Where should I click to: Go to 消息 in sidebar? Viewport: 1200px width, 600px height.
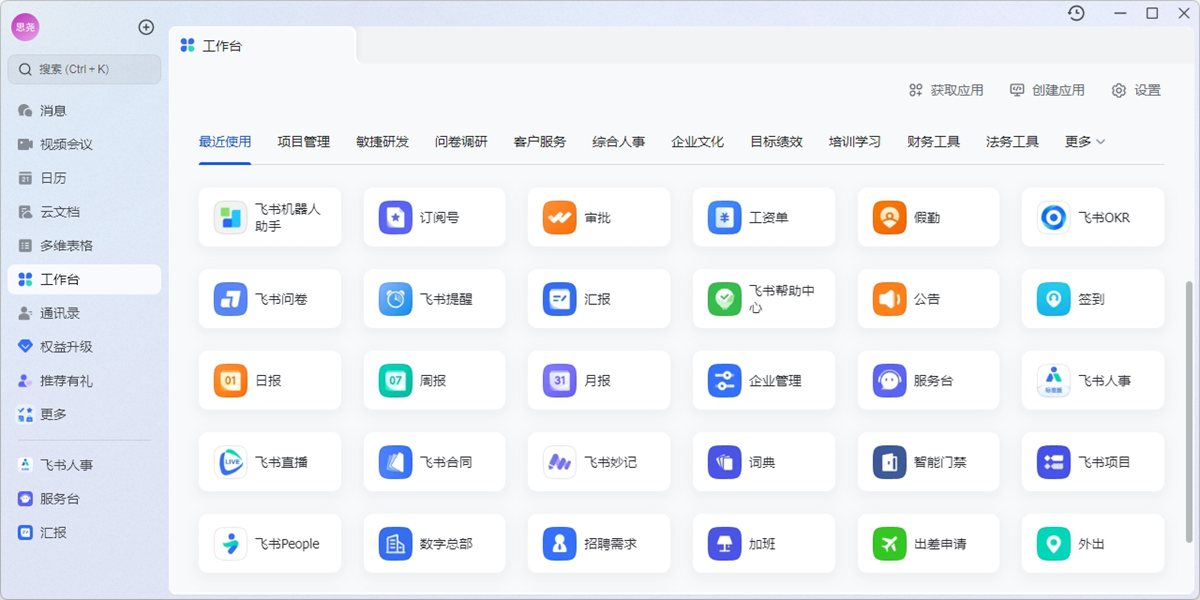coord(84,110)
